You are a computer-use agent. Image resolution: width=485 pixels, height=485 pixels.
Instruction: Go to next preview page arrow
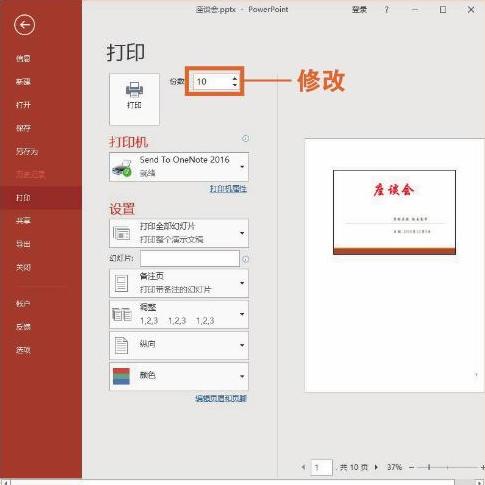point(376,467)
